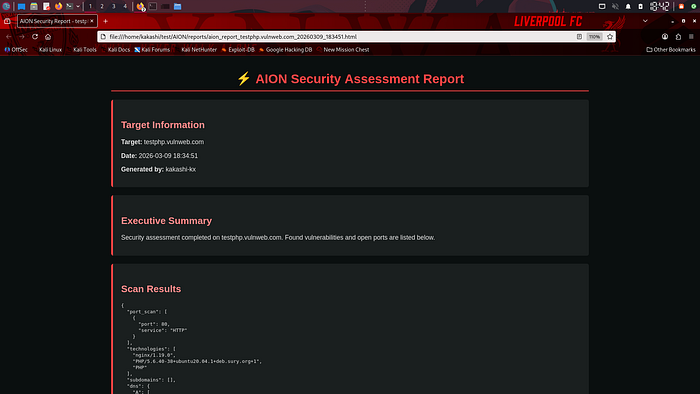Click the generated by kakashi-kx text

[158, 169]
